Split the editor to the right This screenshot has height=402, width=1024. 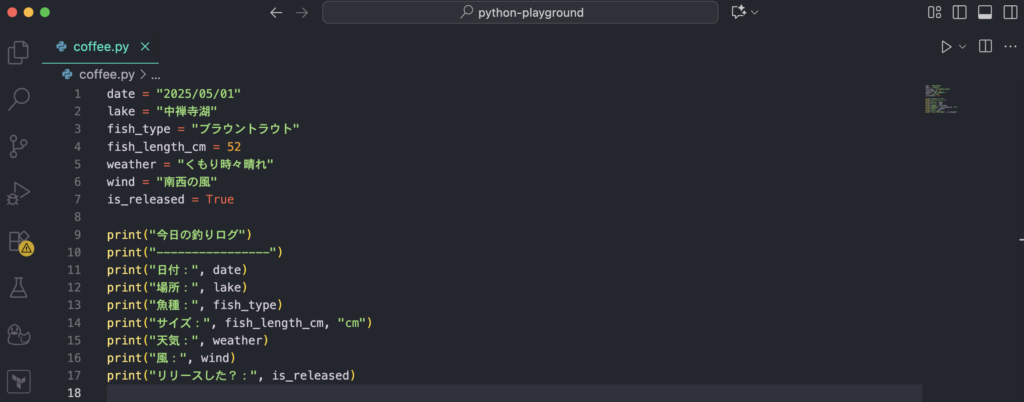pos(985,46)
